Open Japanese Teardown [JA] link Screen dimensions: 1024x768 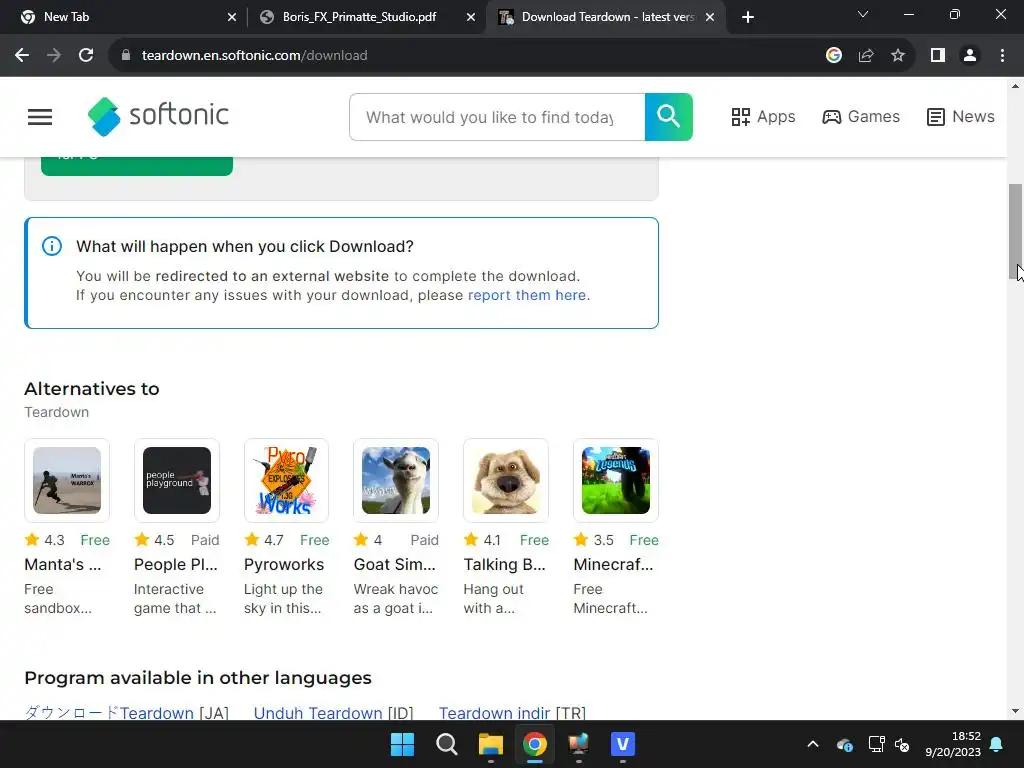(x=127, y=712)
